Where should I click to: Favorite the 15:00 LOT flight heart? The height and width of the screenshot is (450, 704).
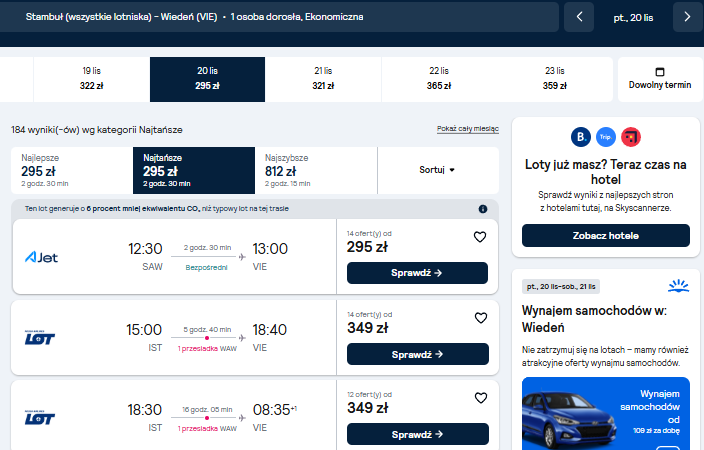coord(481,318)
